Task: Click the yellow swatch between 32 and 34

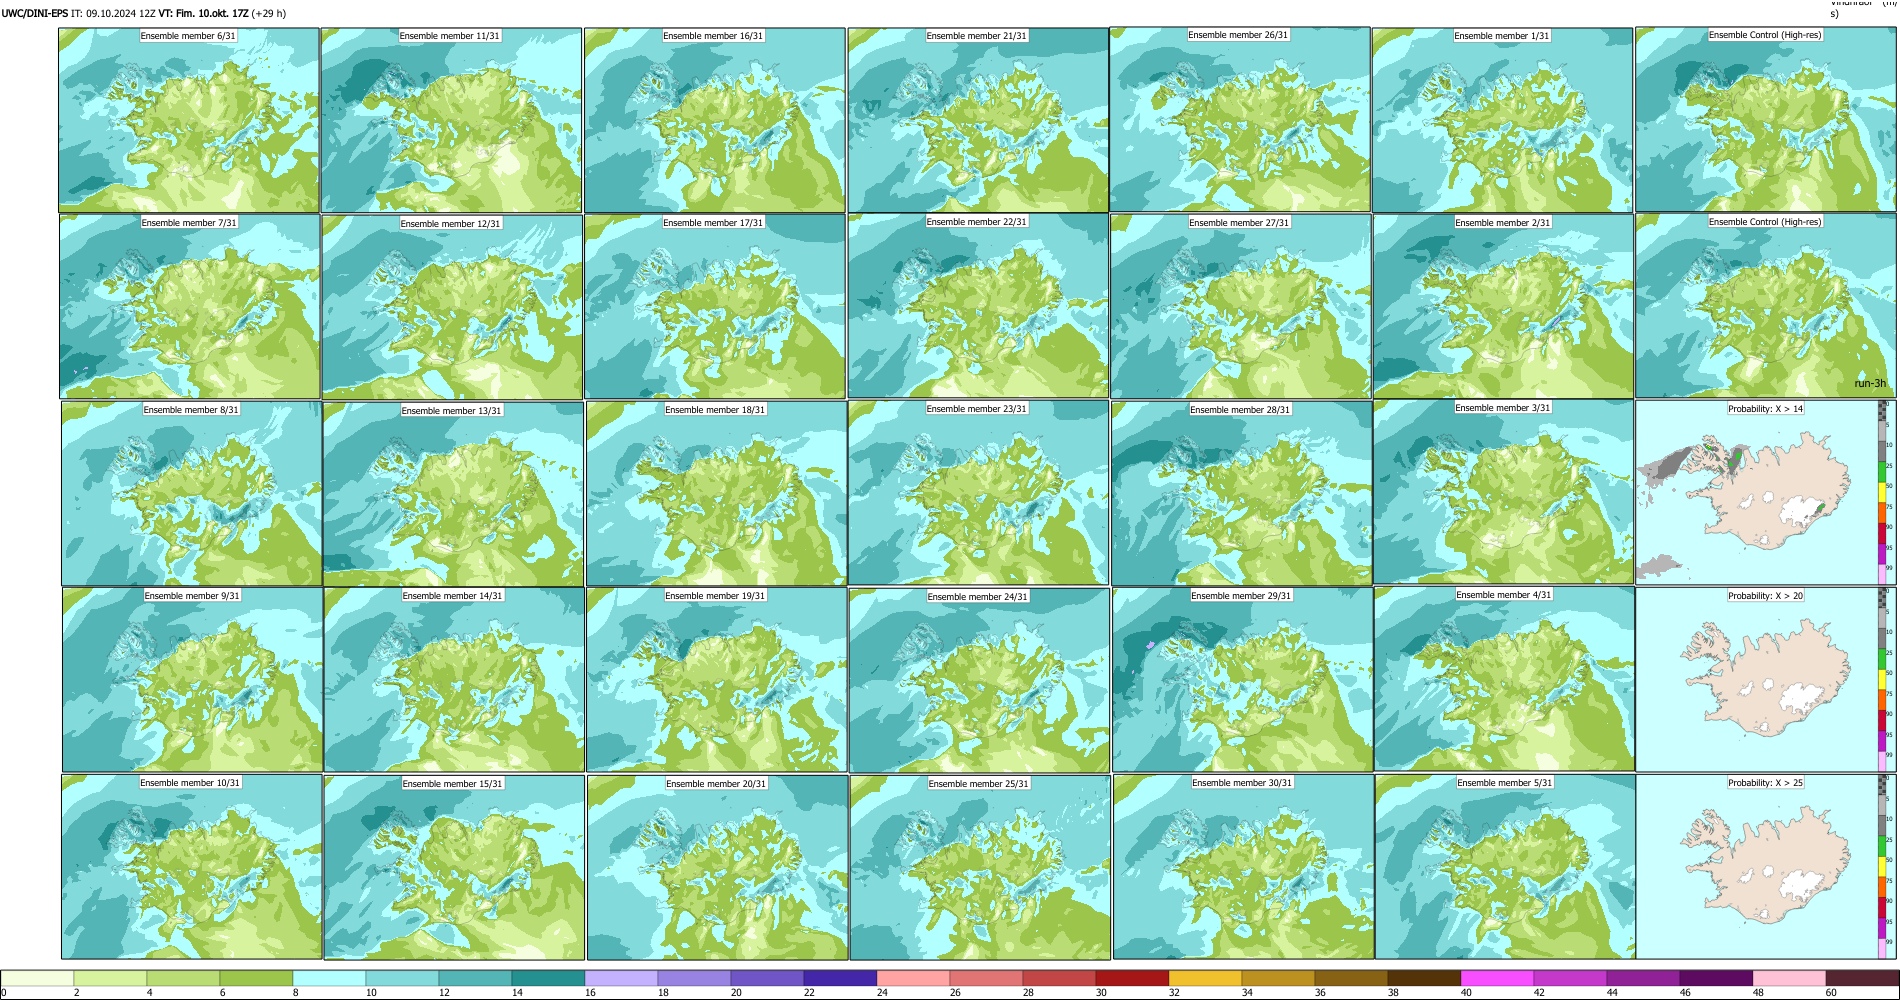Action: [1205, 978]
